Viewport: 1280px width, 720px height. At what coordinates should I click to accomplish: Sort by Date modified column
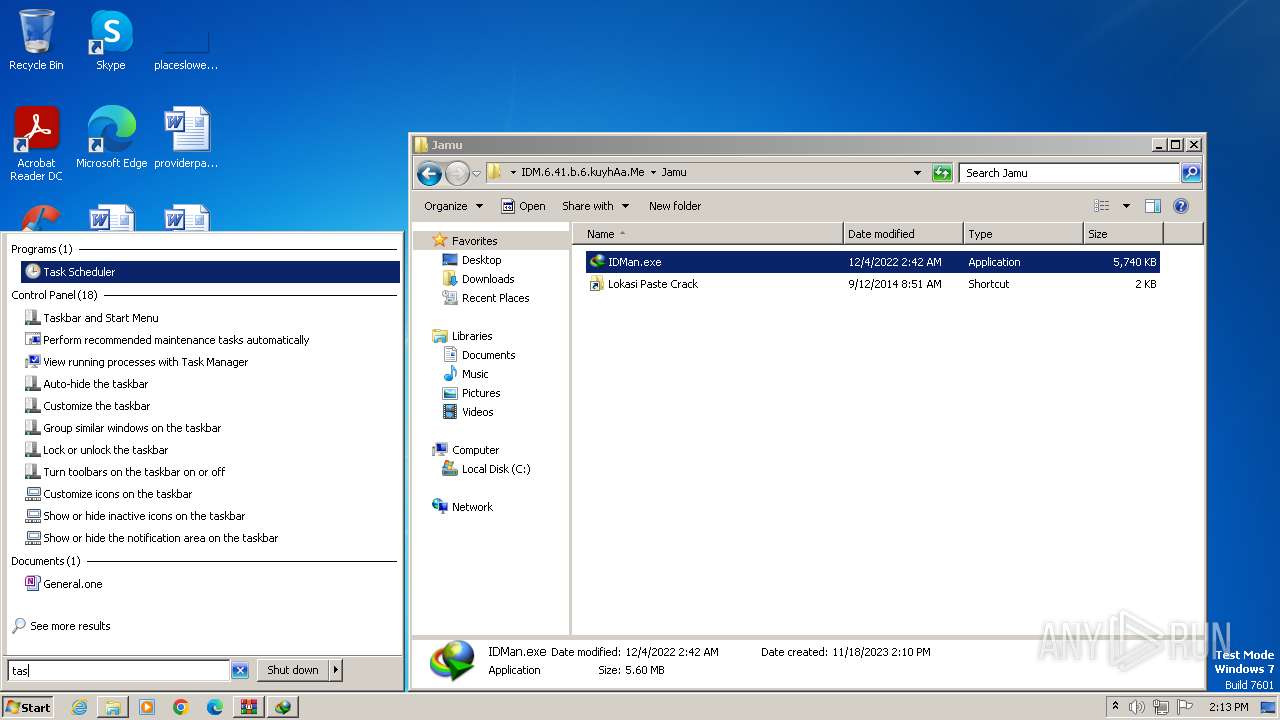tap(903, 234)
